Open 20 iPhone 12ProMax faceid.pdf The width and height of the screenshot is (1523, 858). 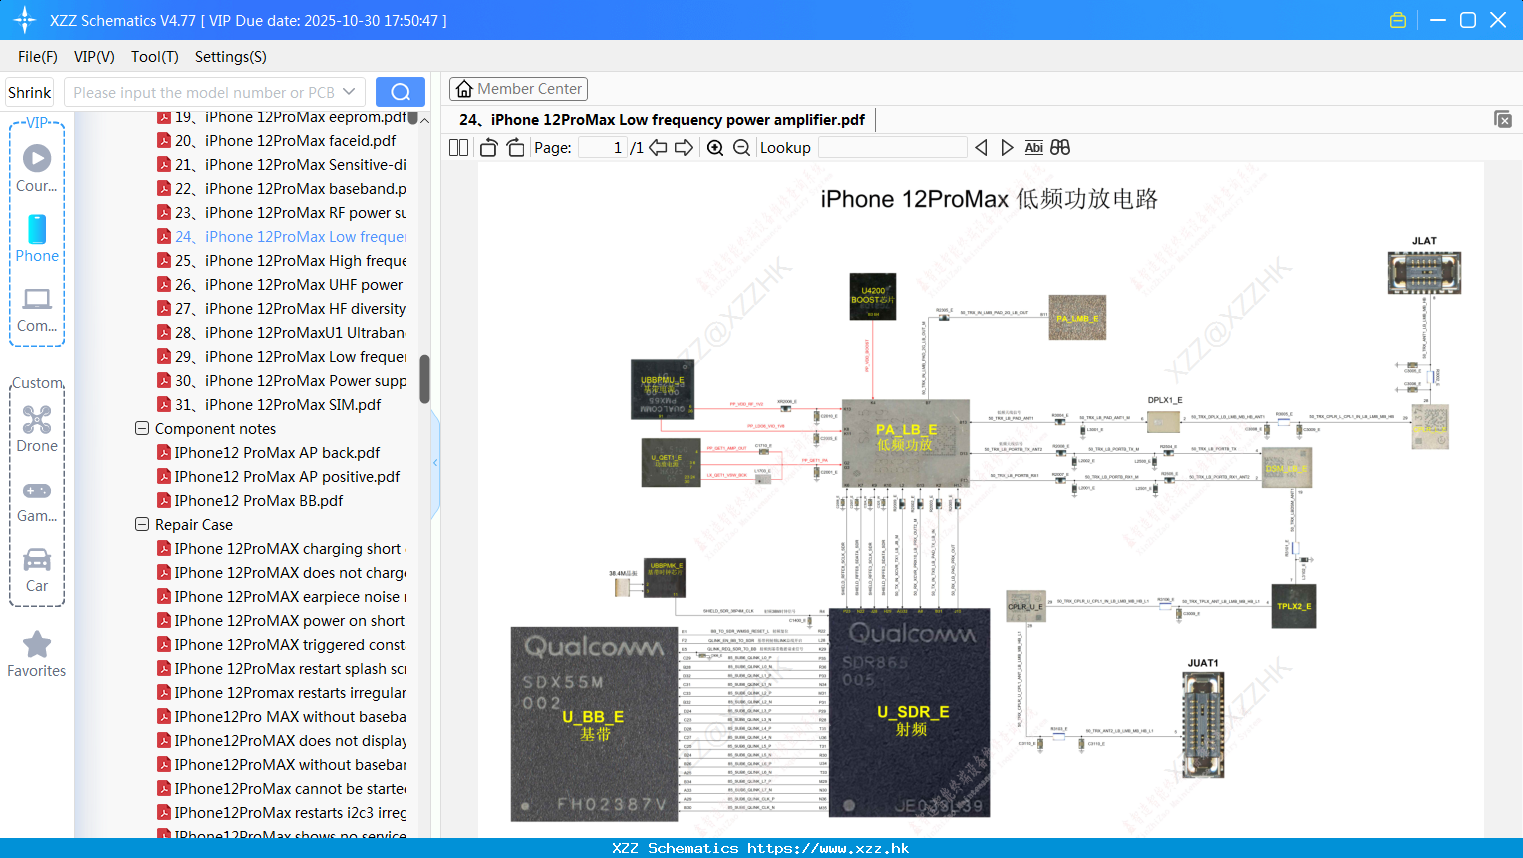point(285,141)
